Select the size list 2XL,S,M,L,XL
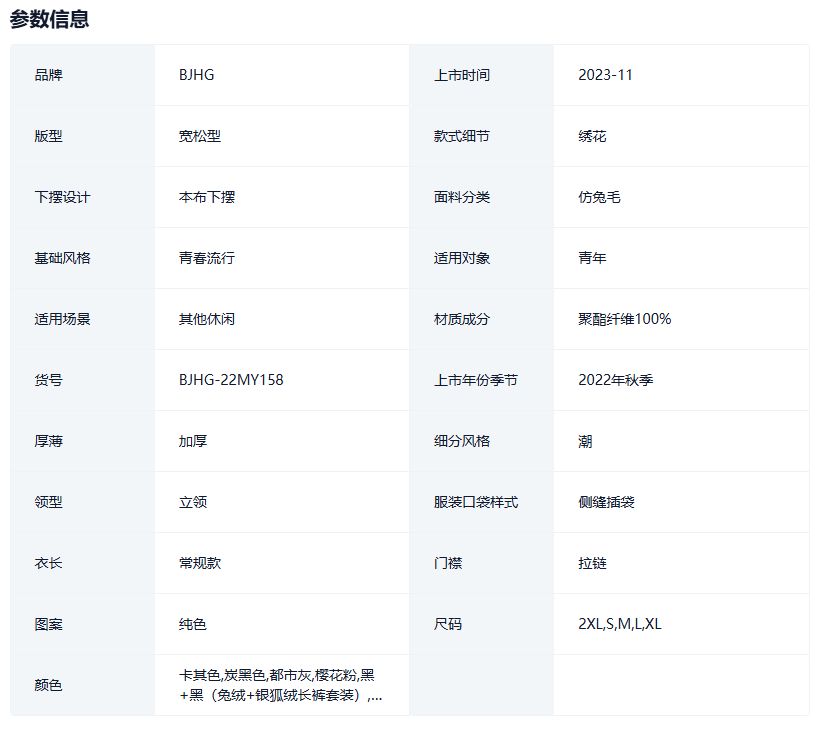This screenshot has height=730, width=819. (619, 624)
